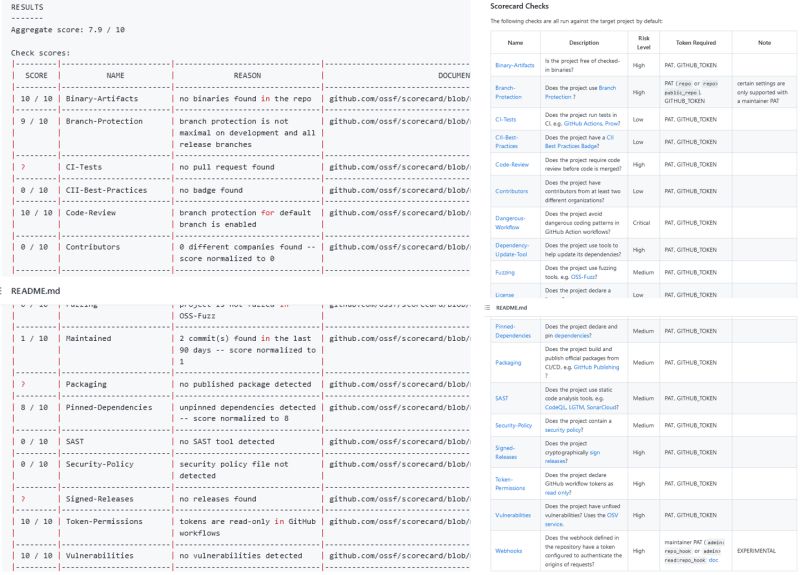Select the README.md label above Pinned-Dependencies table
This screenshot has height=575, width=800.
511,308
